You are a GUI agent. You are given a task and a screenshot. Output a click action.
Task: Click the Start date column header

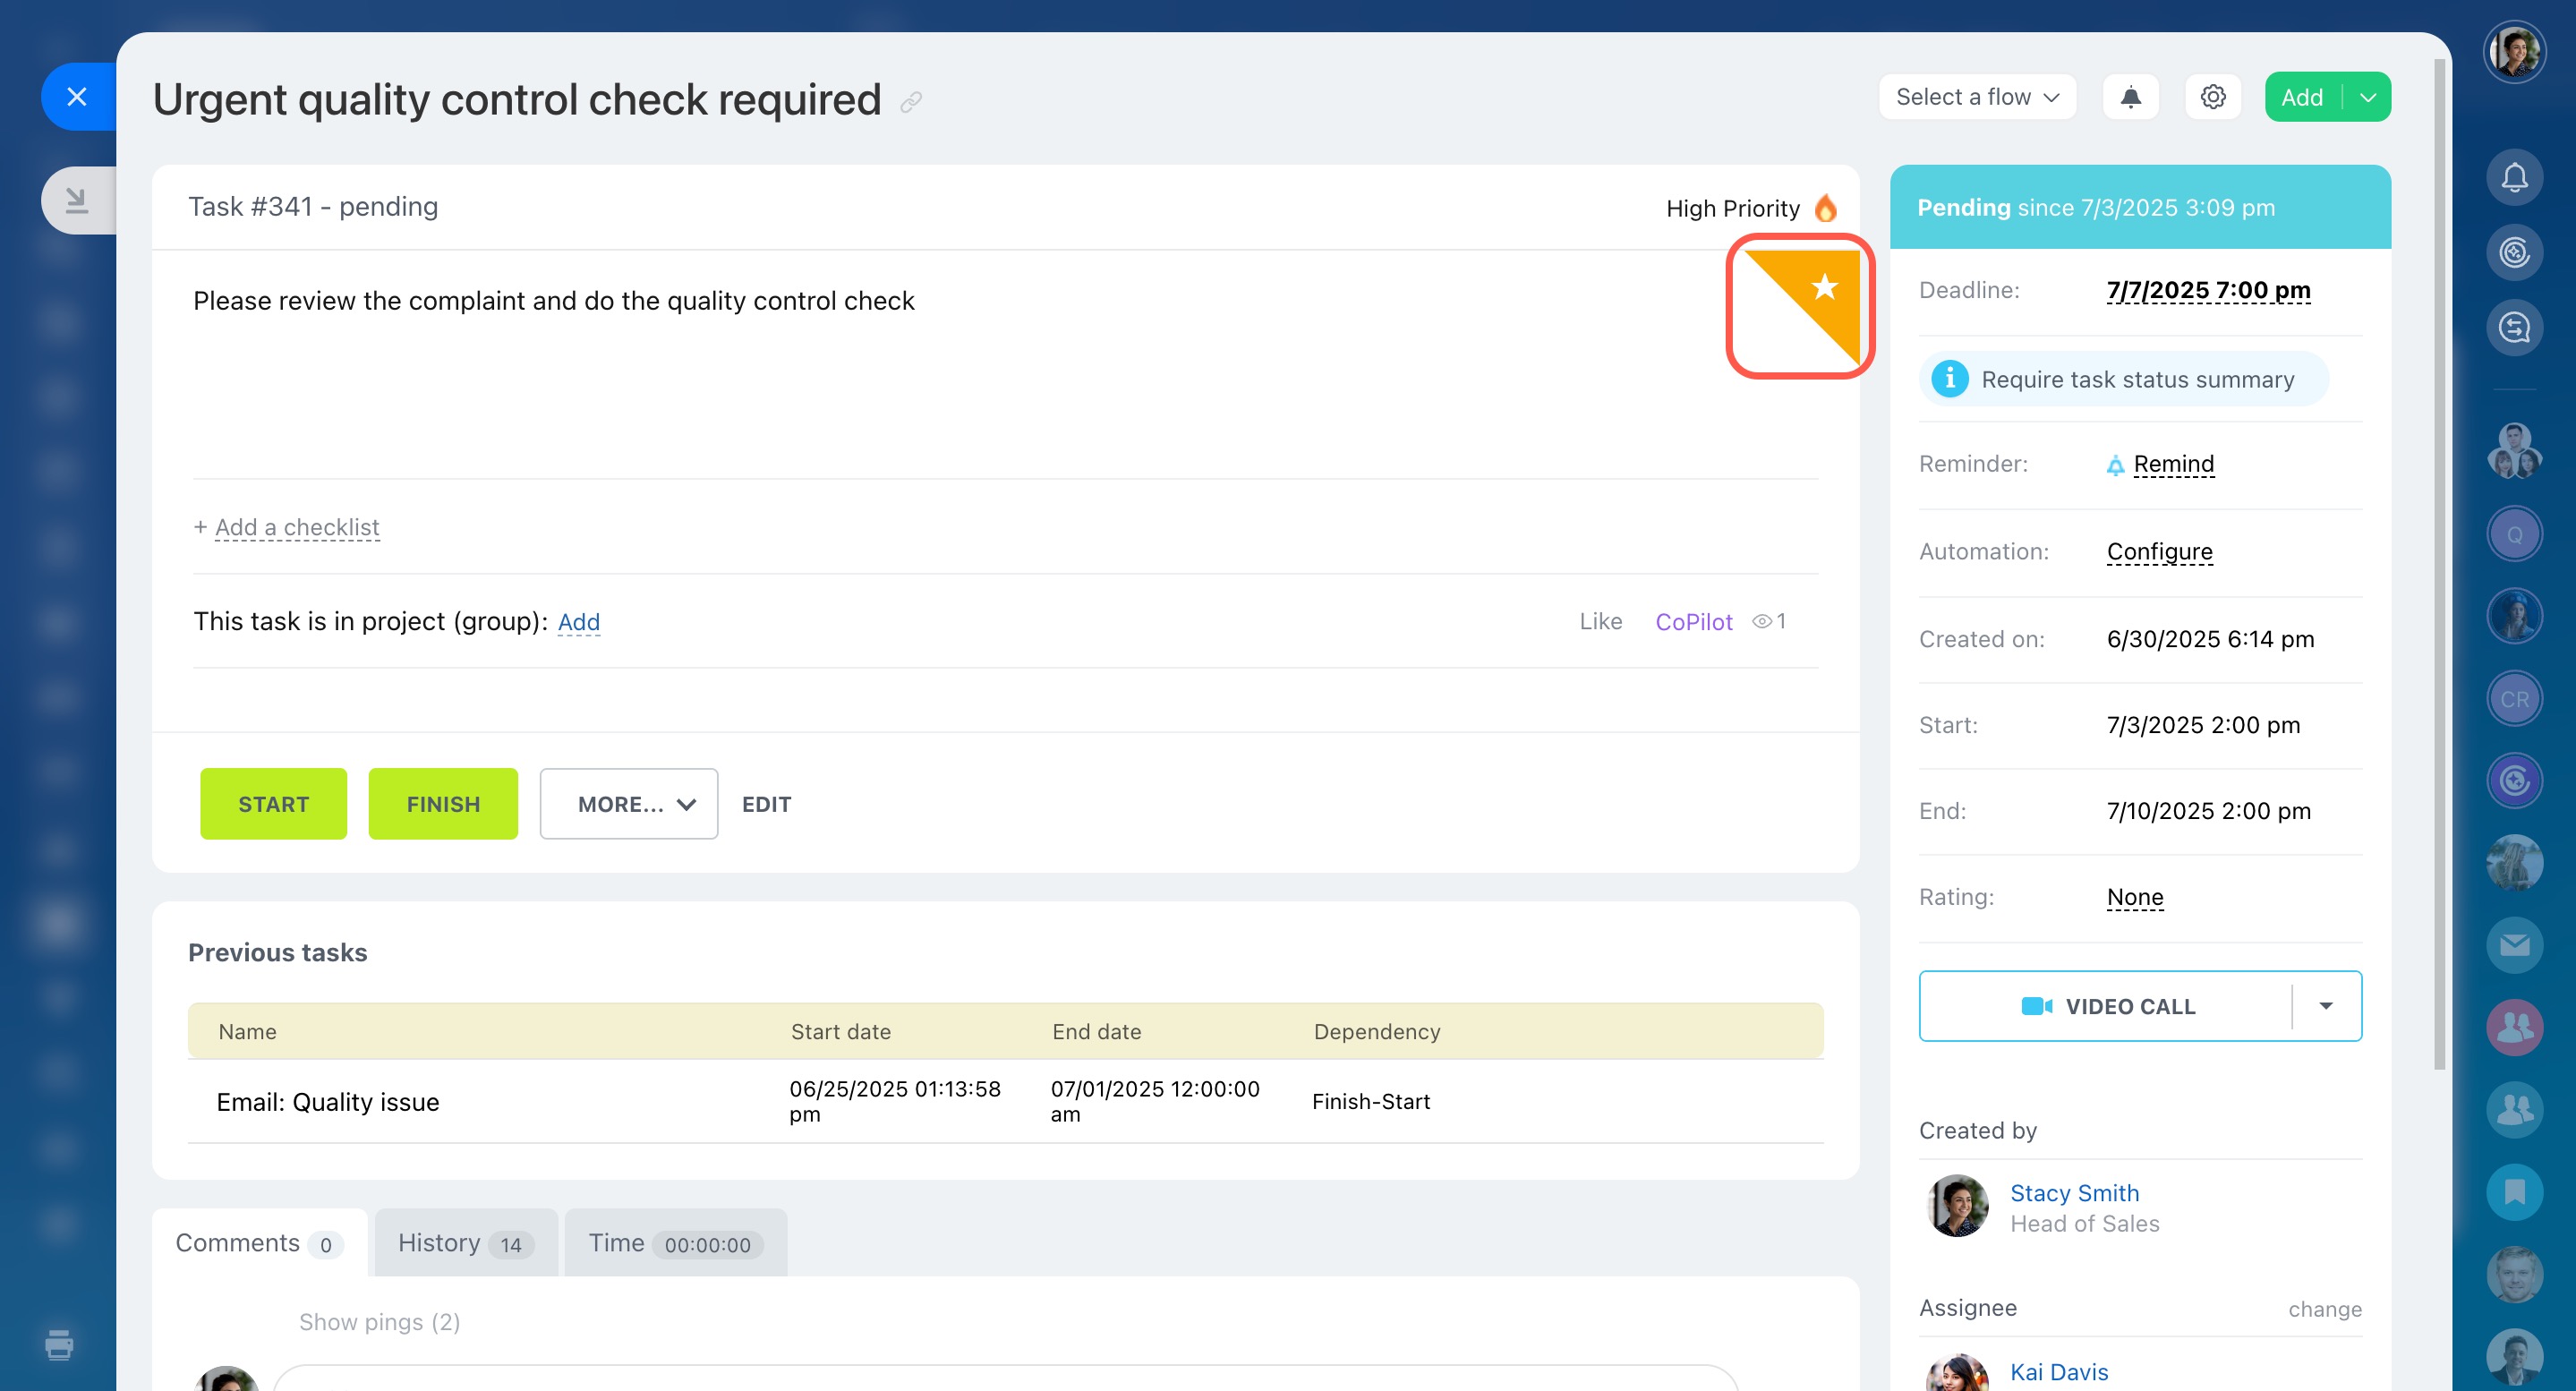pos(840,1032)
